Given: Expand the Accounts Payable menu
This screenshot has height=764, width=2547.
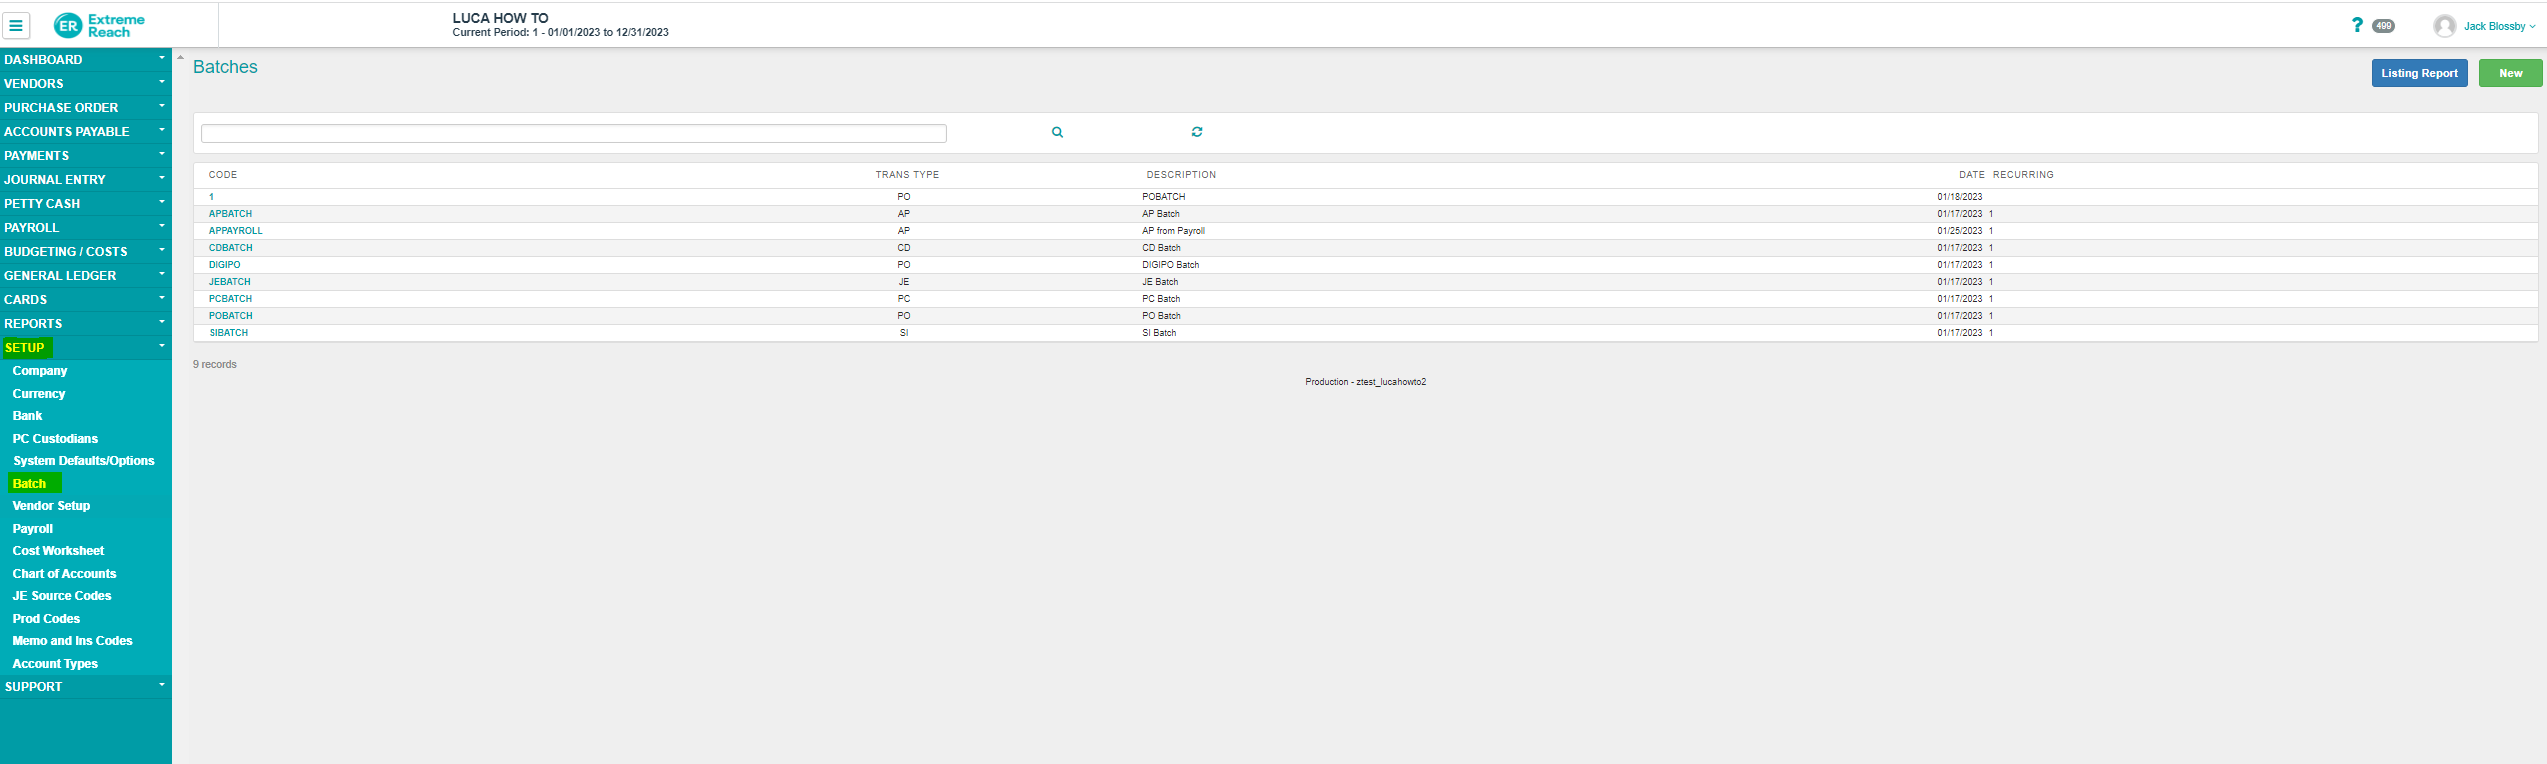Looking at the screenshot, I should [x=85, y=131].
